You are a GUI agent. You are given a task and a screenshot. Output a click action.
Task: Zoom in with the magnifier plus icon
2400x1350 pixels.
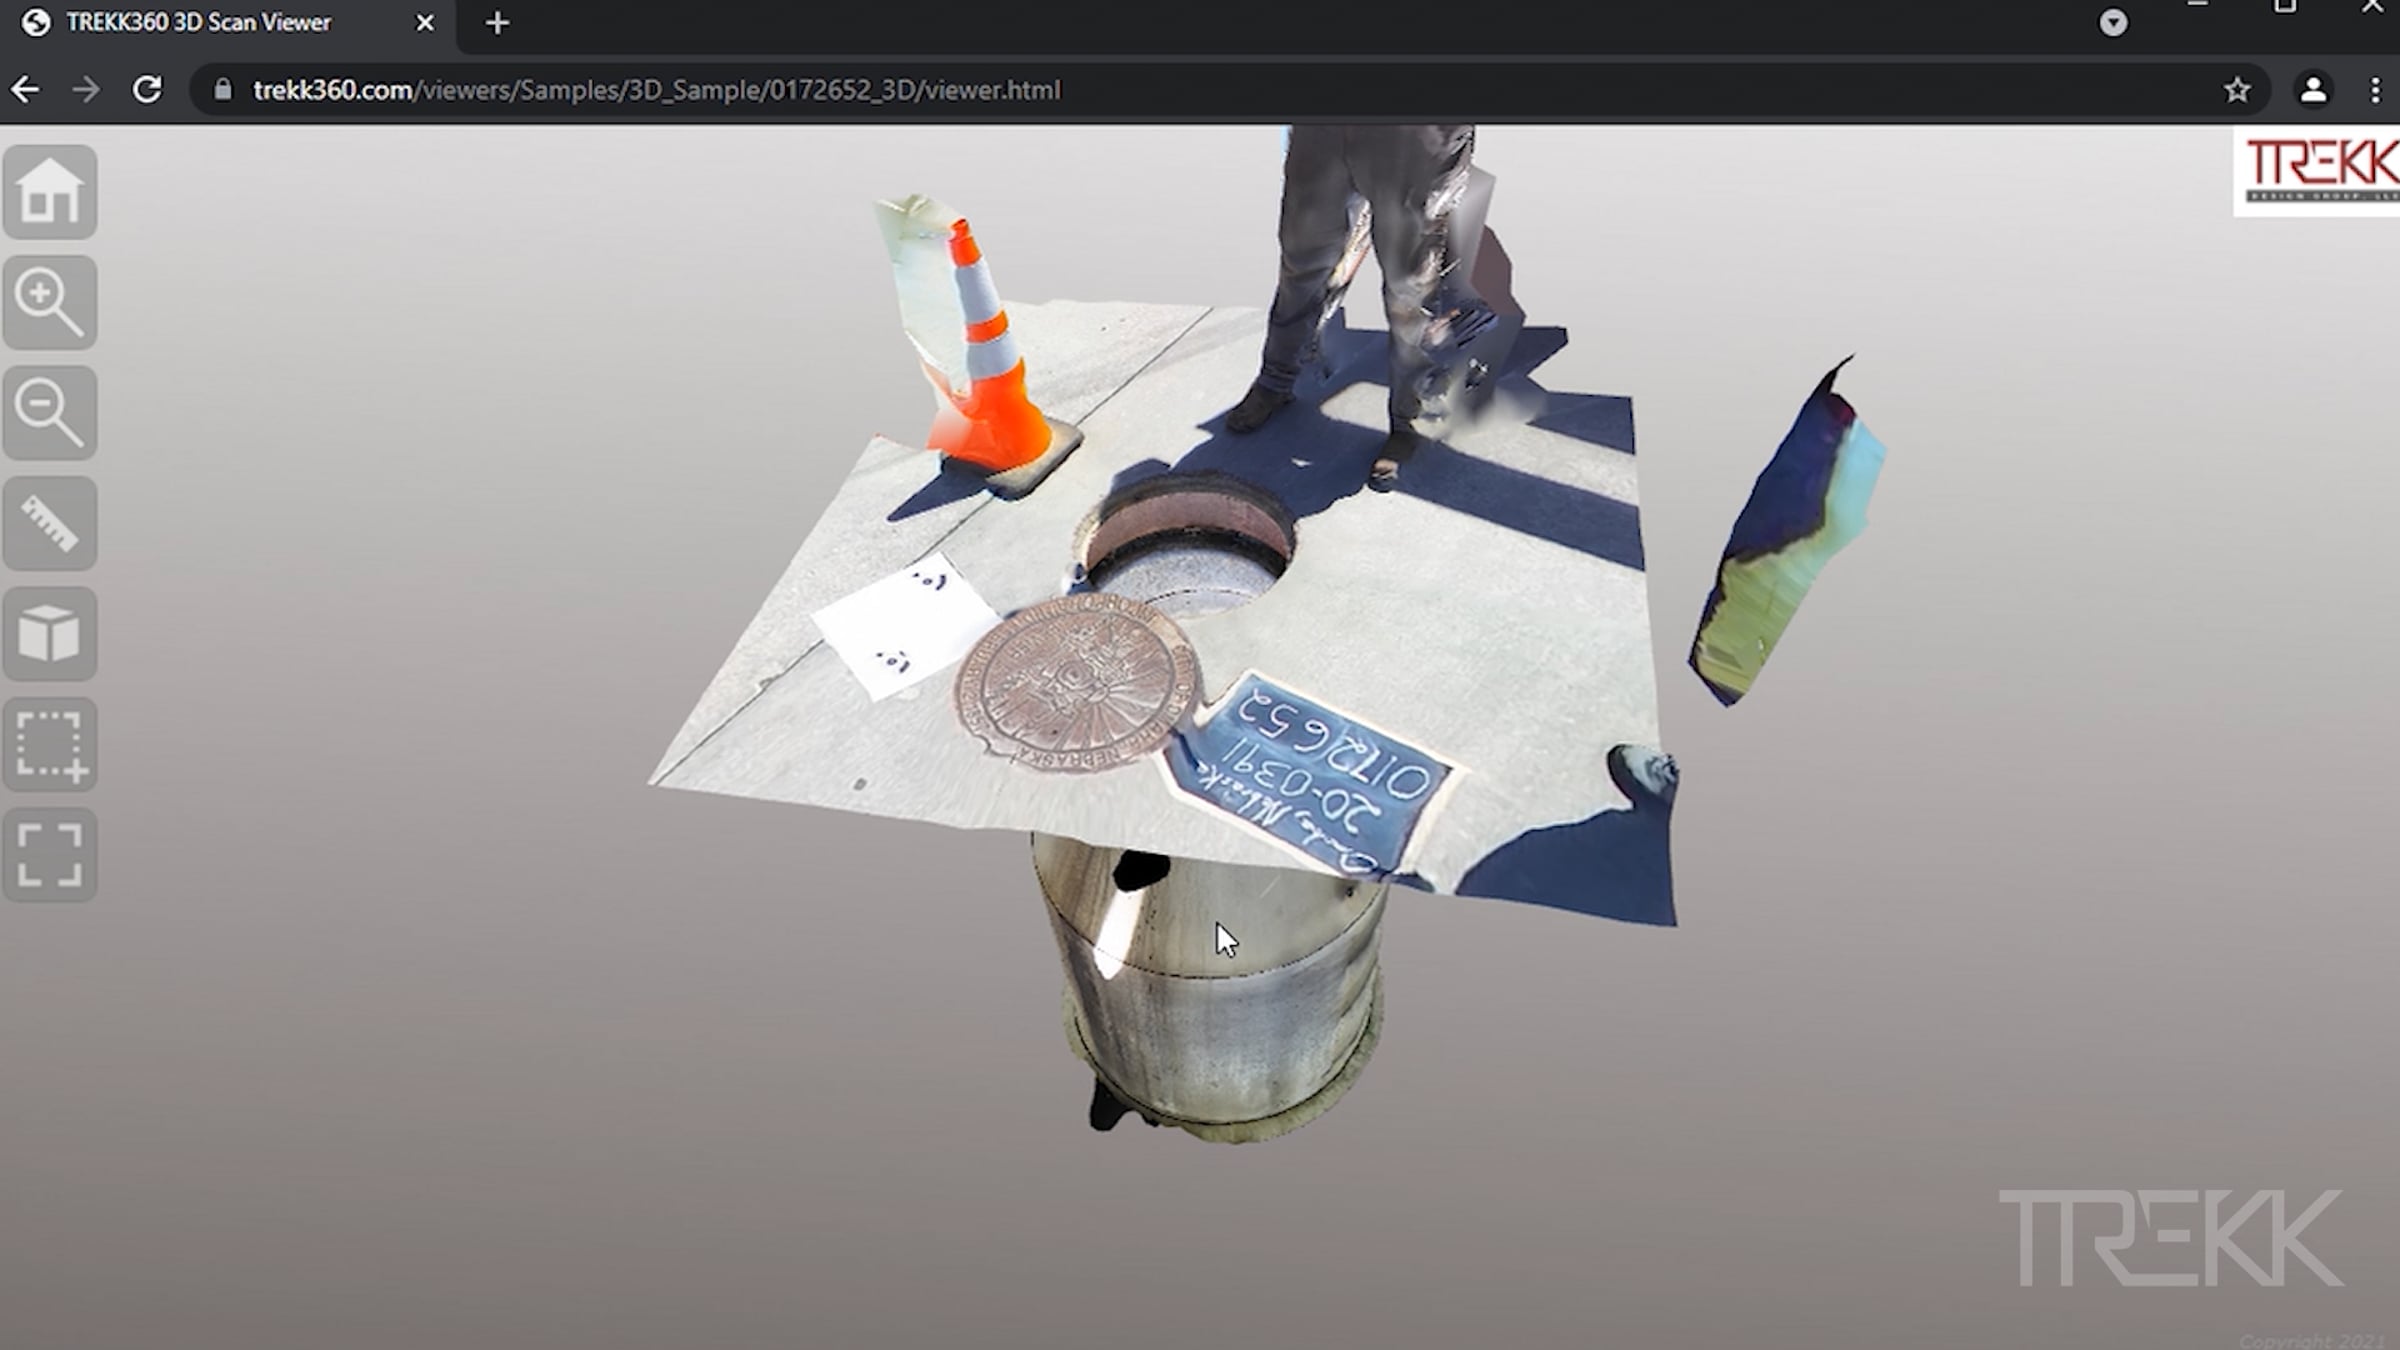[50, 302]
